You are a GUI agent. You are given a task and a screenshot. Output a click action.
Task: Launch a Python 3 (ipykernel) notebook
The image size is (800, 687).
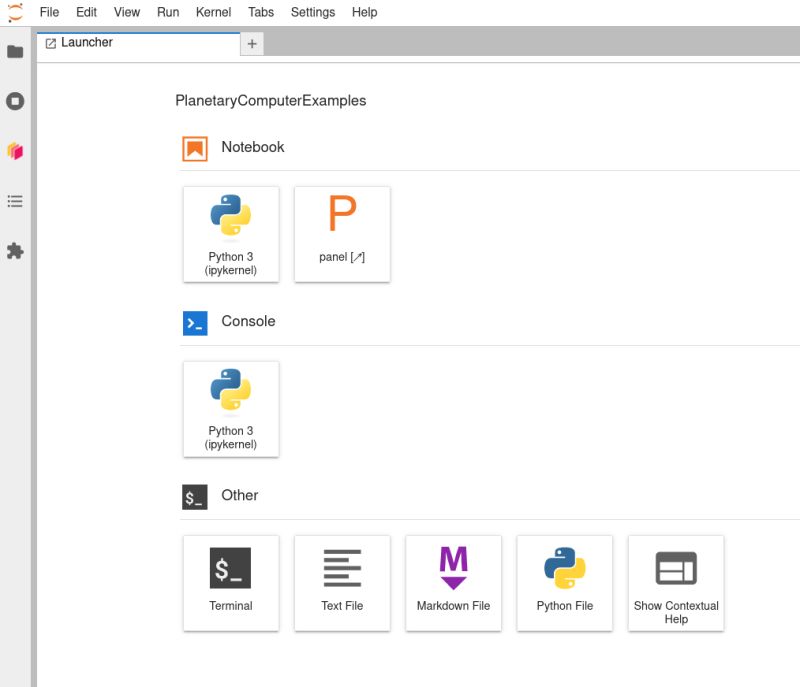coord(231,234)
